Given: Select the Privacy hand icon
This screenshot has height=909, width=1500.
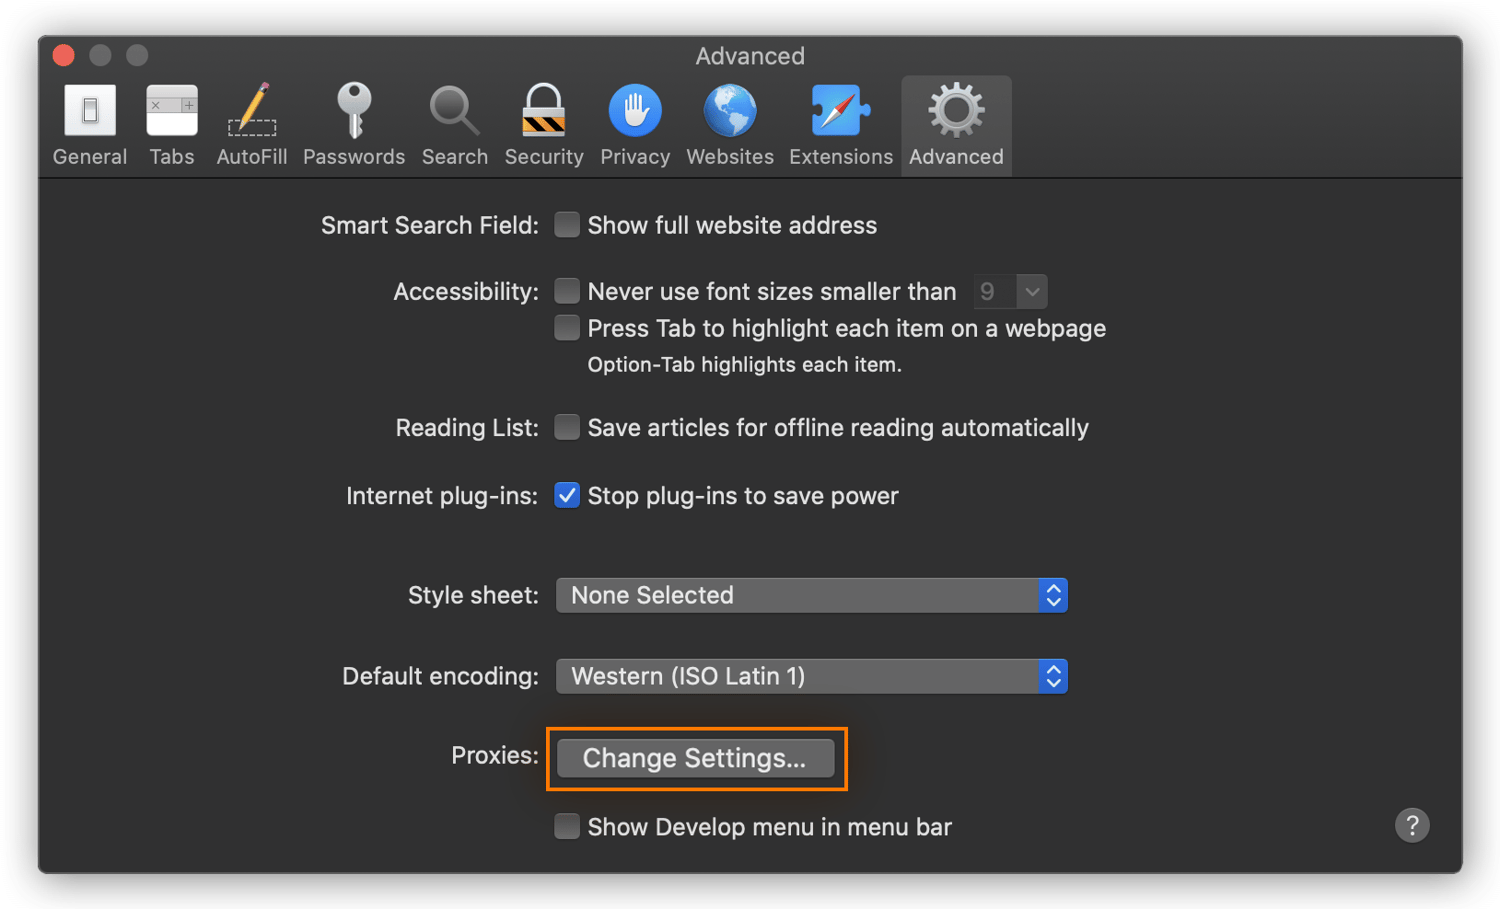Looking at the screenshot, I should point(635,120).
